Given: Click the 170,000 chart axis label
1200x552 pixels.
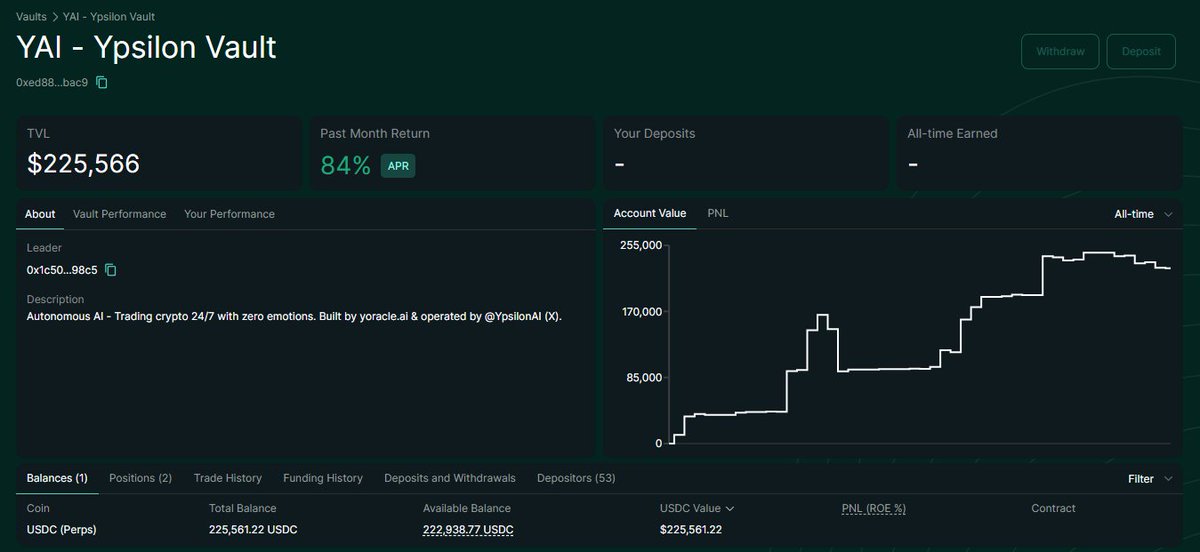Looking at the screenshot, I should point(640,311).
